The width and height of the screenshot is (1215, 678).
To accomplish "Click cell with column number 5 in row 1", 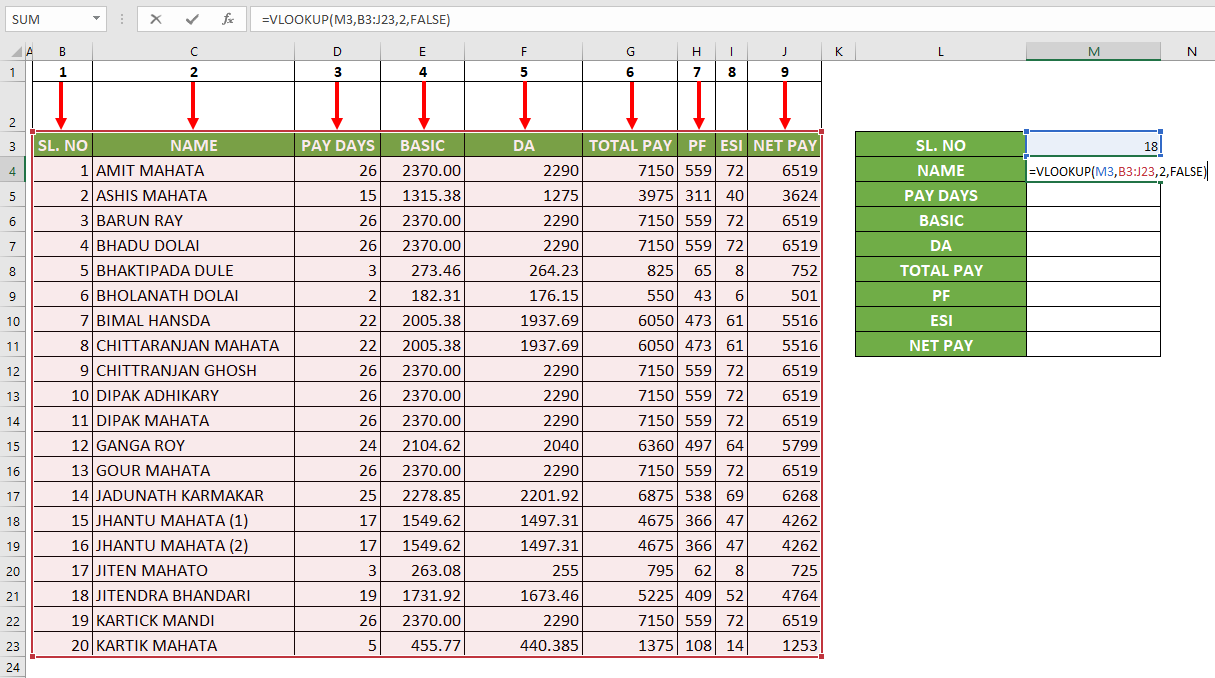I will [524, 71].
